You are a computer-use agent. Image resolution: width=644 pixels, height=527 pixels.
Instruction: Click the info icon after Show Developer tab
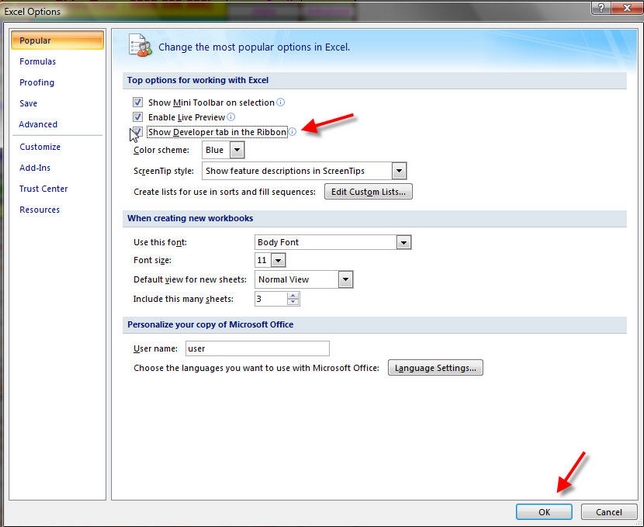(293, 132)
